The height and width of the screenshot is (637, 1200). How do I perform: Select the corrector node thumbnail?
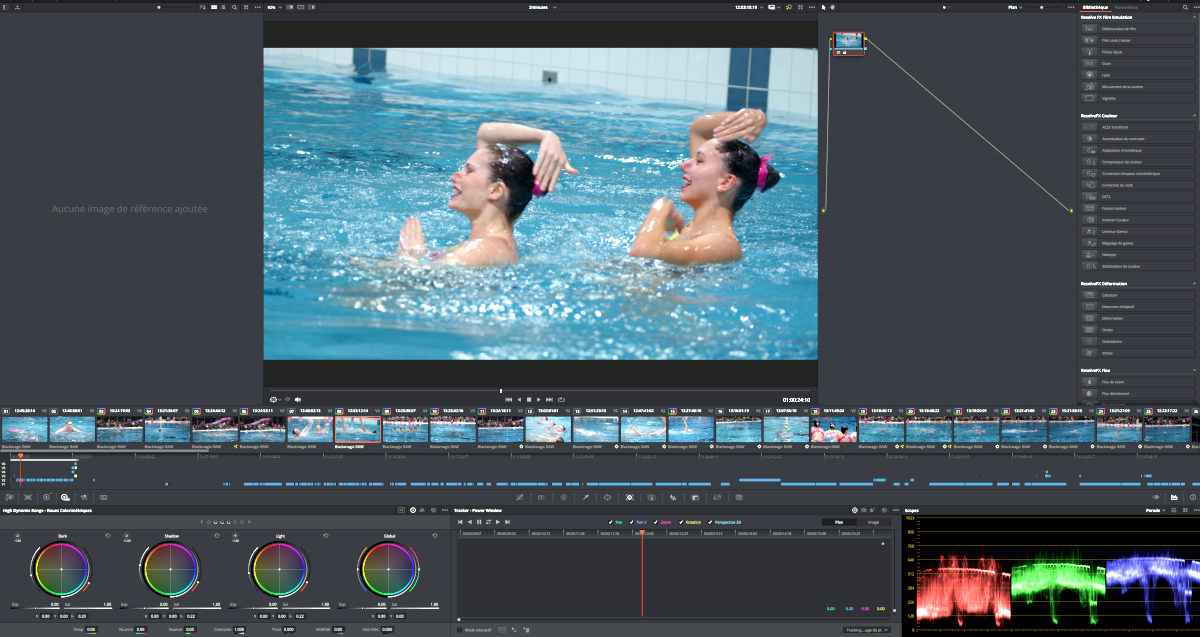pos(848,40)
